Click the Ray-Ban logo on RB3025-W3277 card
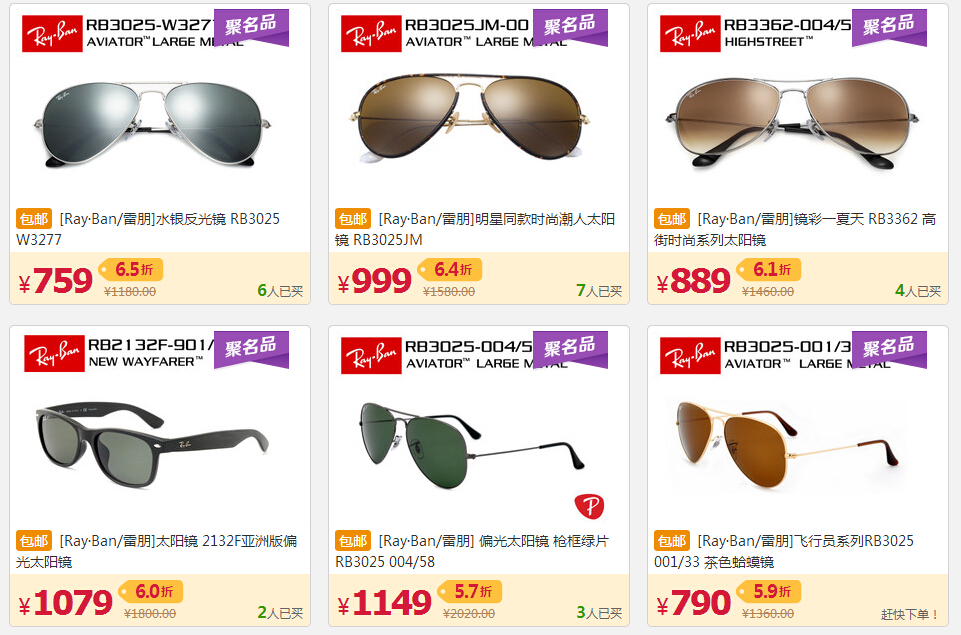961x635 pixels. [x=52, y=34]
